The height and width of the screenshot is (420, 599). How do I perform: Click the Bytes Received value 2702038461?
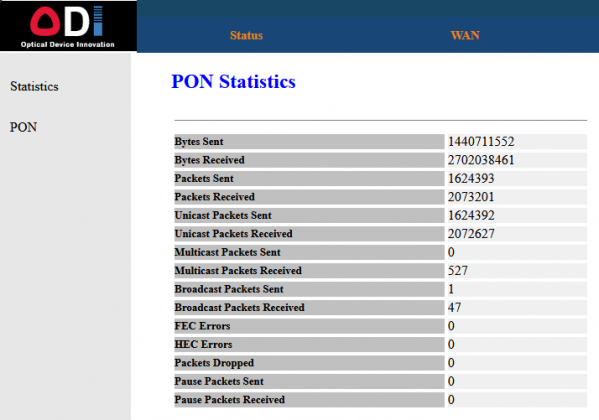(481, 160)
